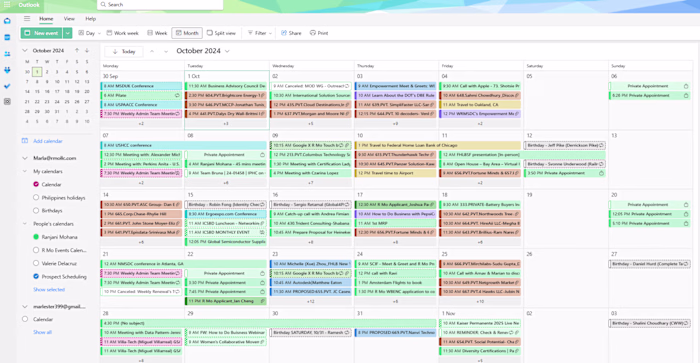Screen dimensions: 700x363
Task: Enable Birthdays calendar
Action: (x=36, y=210)
